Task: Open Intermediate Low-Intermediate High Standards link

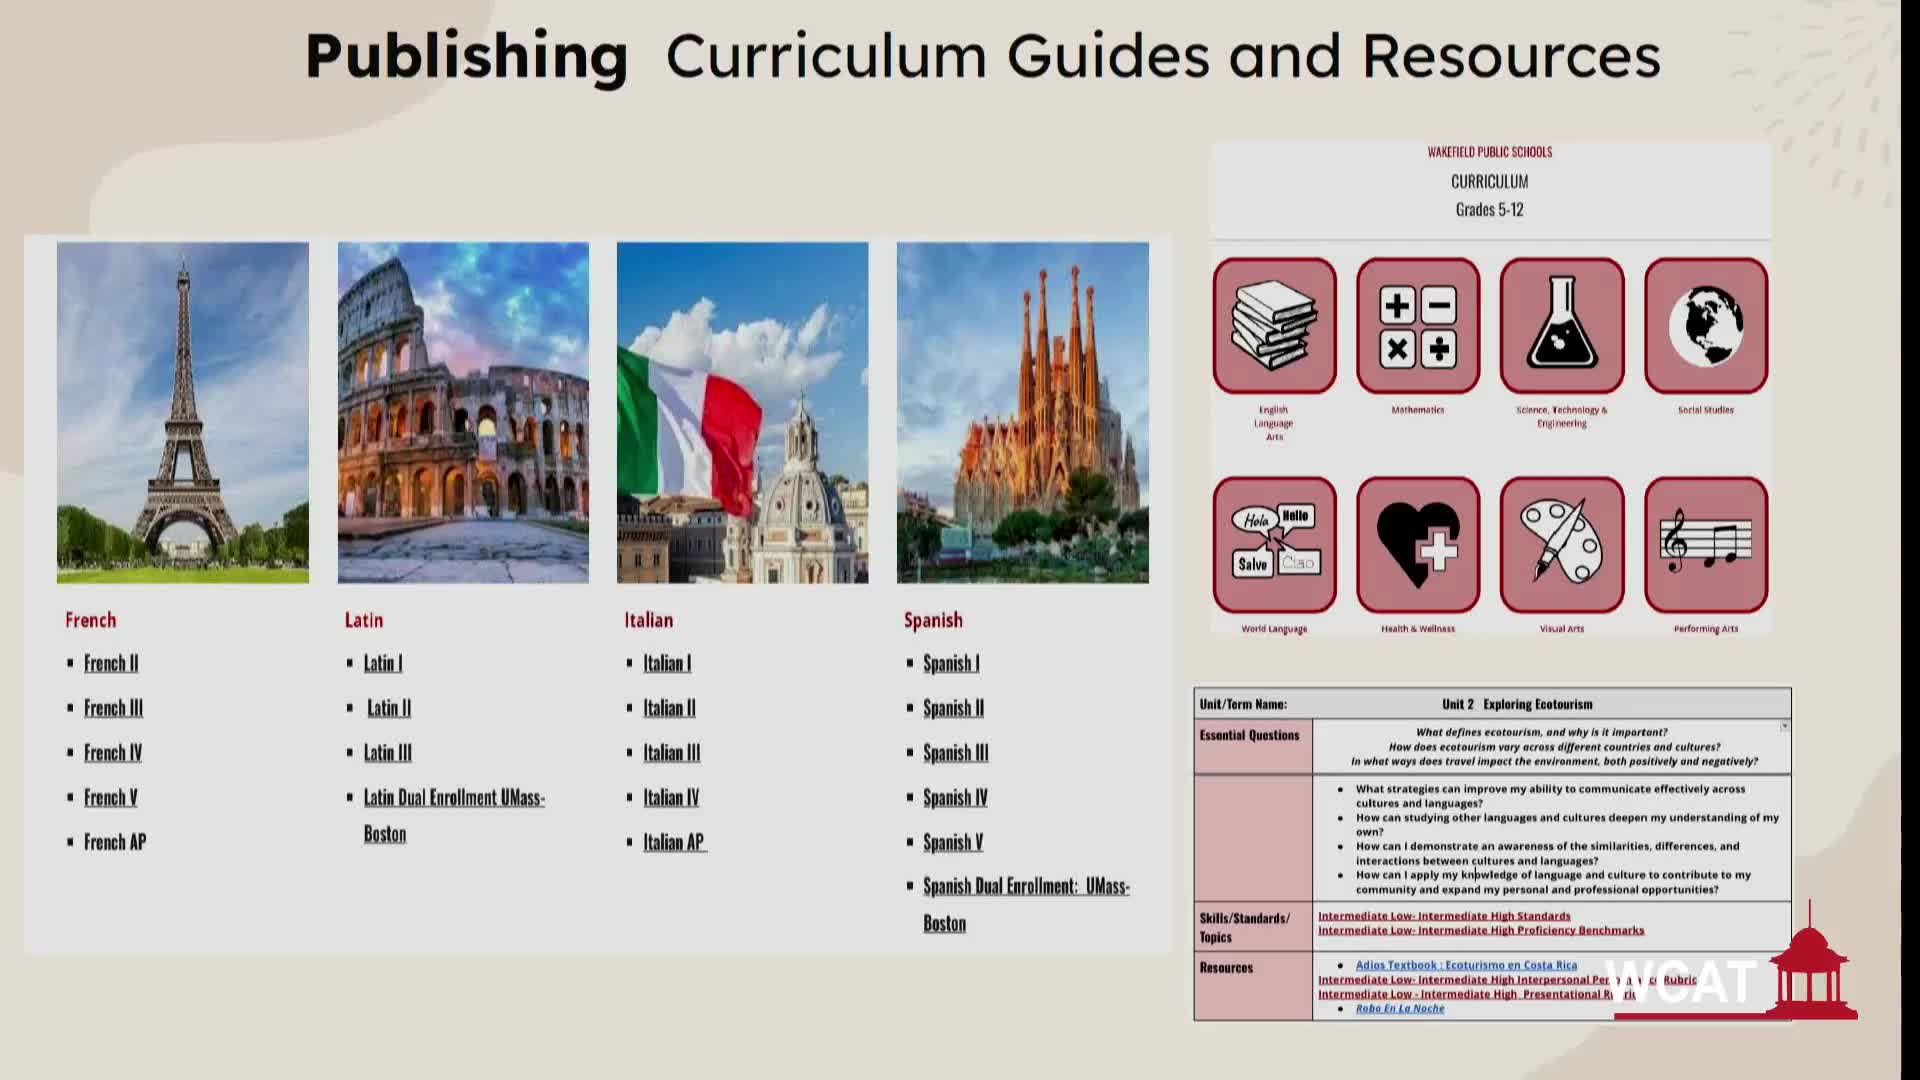Action: pos(1444,916)
